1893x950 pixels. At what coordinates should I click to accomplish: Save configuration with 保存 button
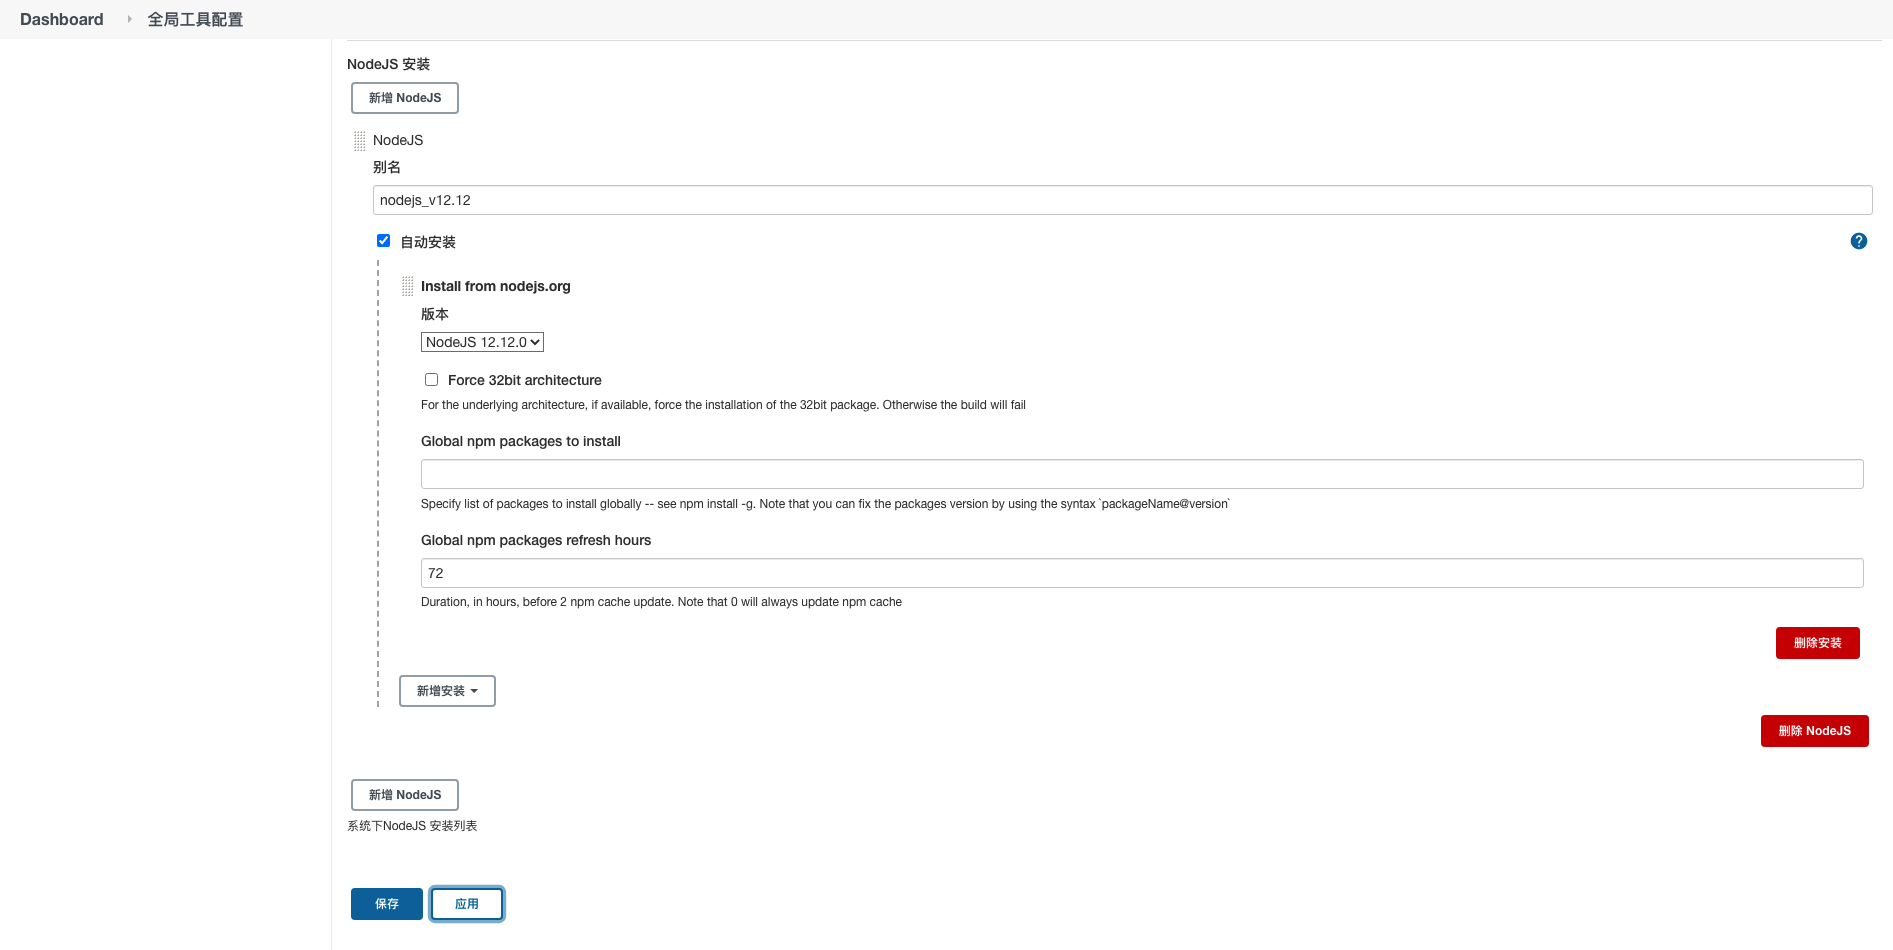[387, 904]
